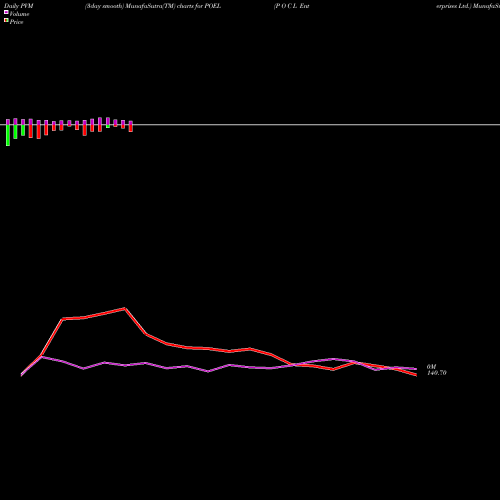Image resolution: width=500 pixels, height=500 pixels.
Task: Click the red-green Price legend swatch
Action: (6, 20)
